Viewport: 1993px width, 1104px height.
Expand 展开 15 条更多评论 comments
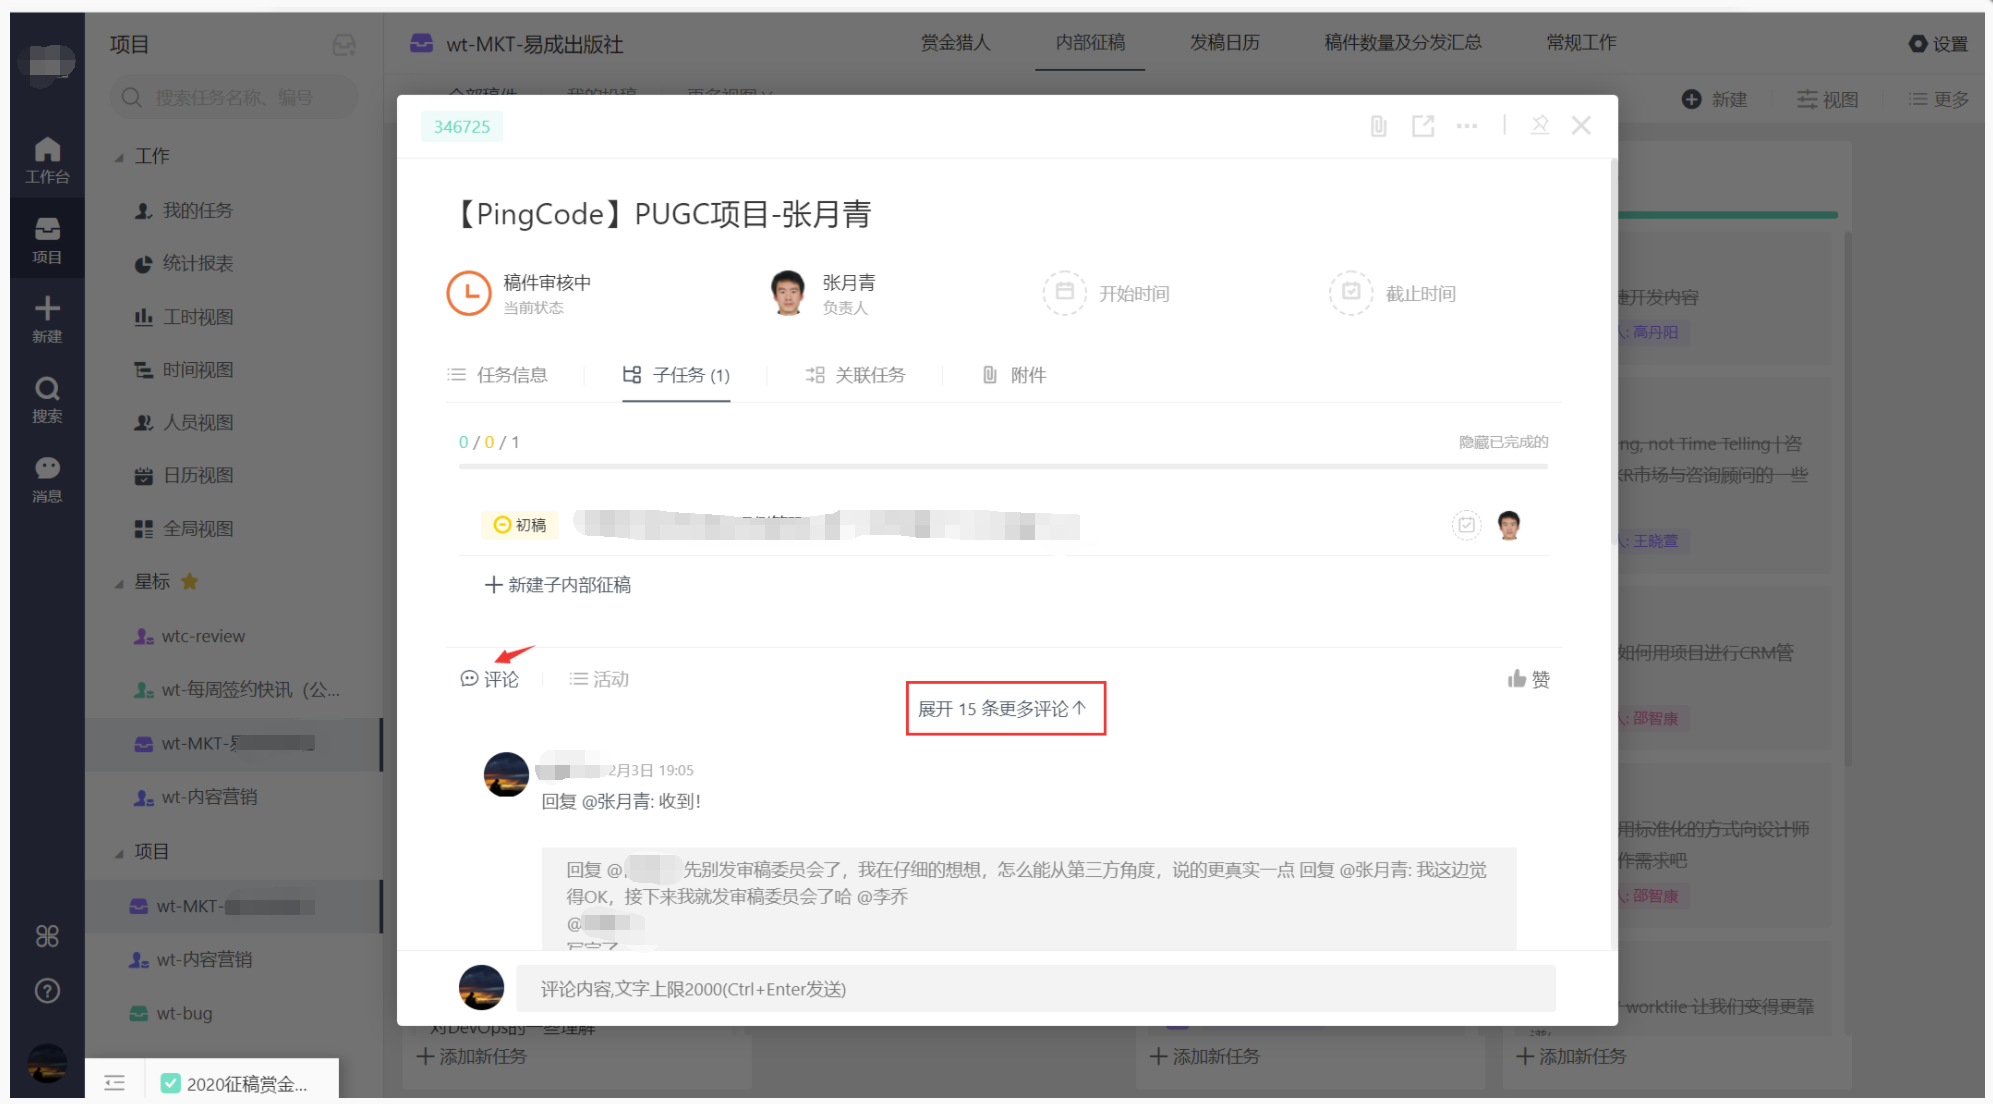point(1004,708)
